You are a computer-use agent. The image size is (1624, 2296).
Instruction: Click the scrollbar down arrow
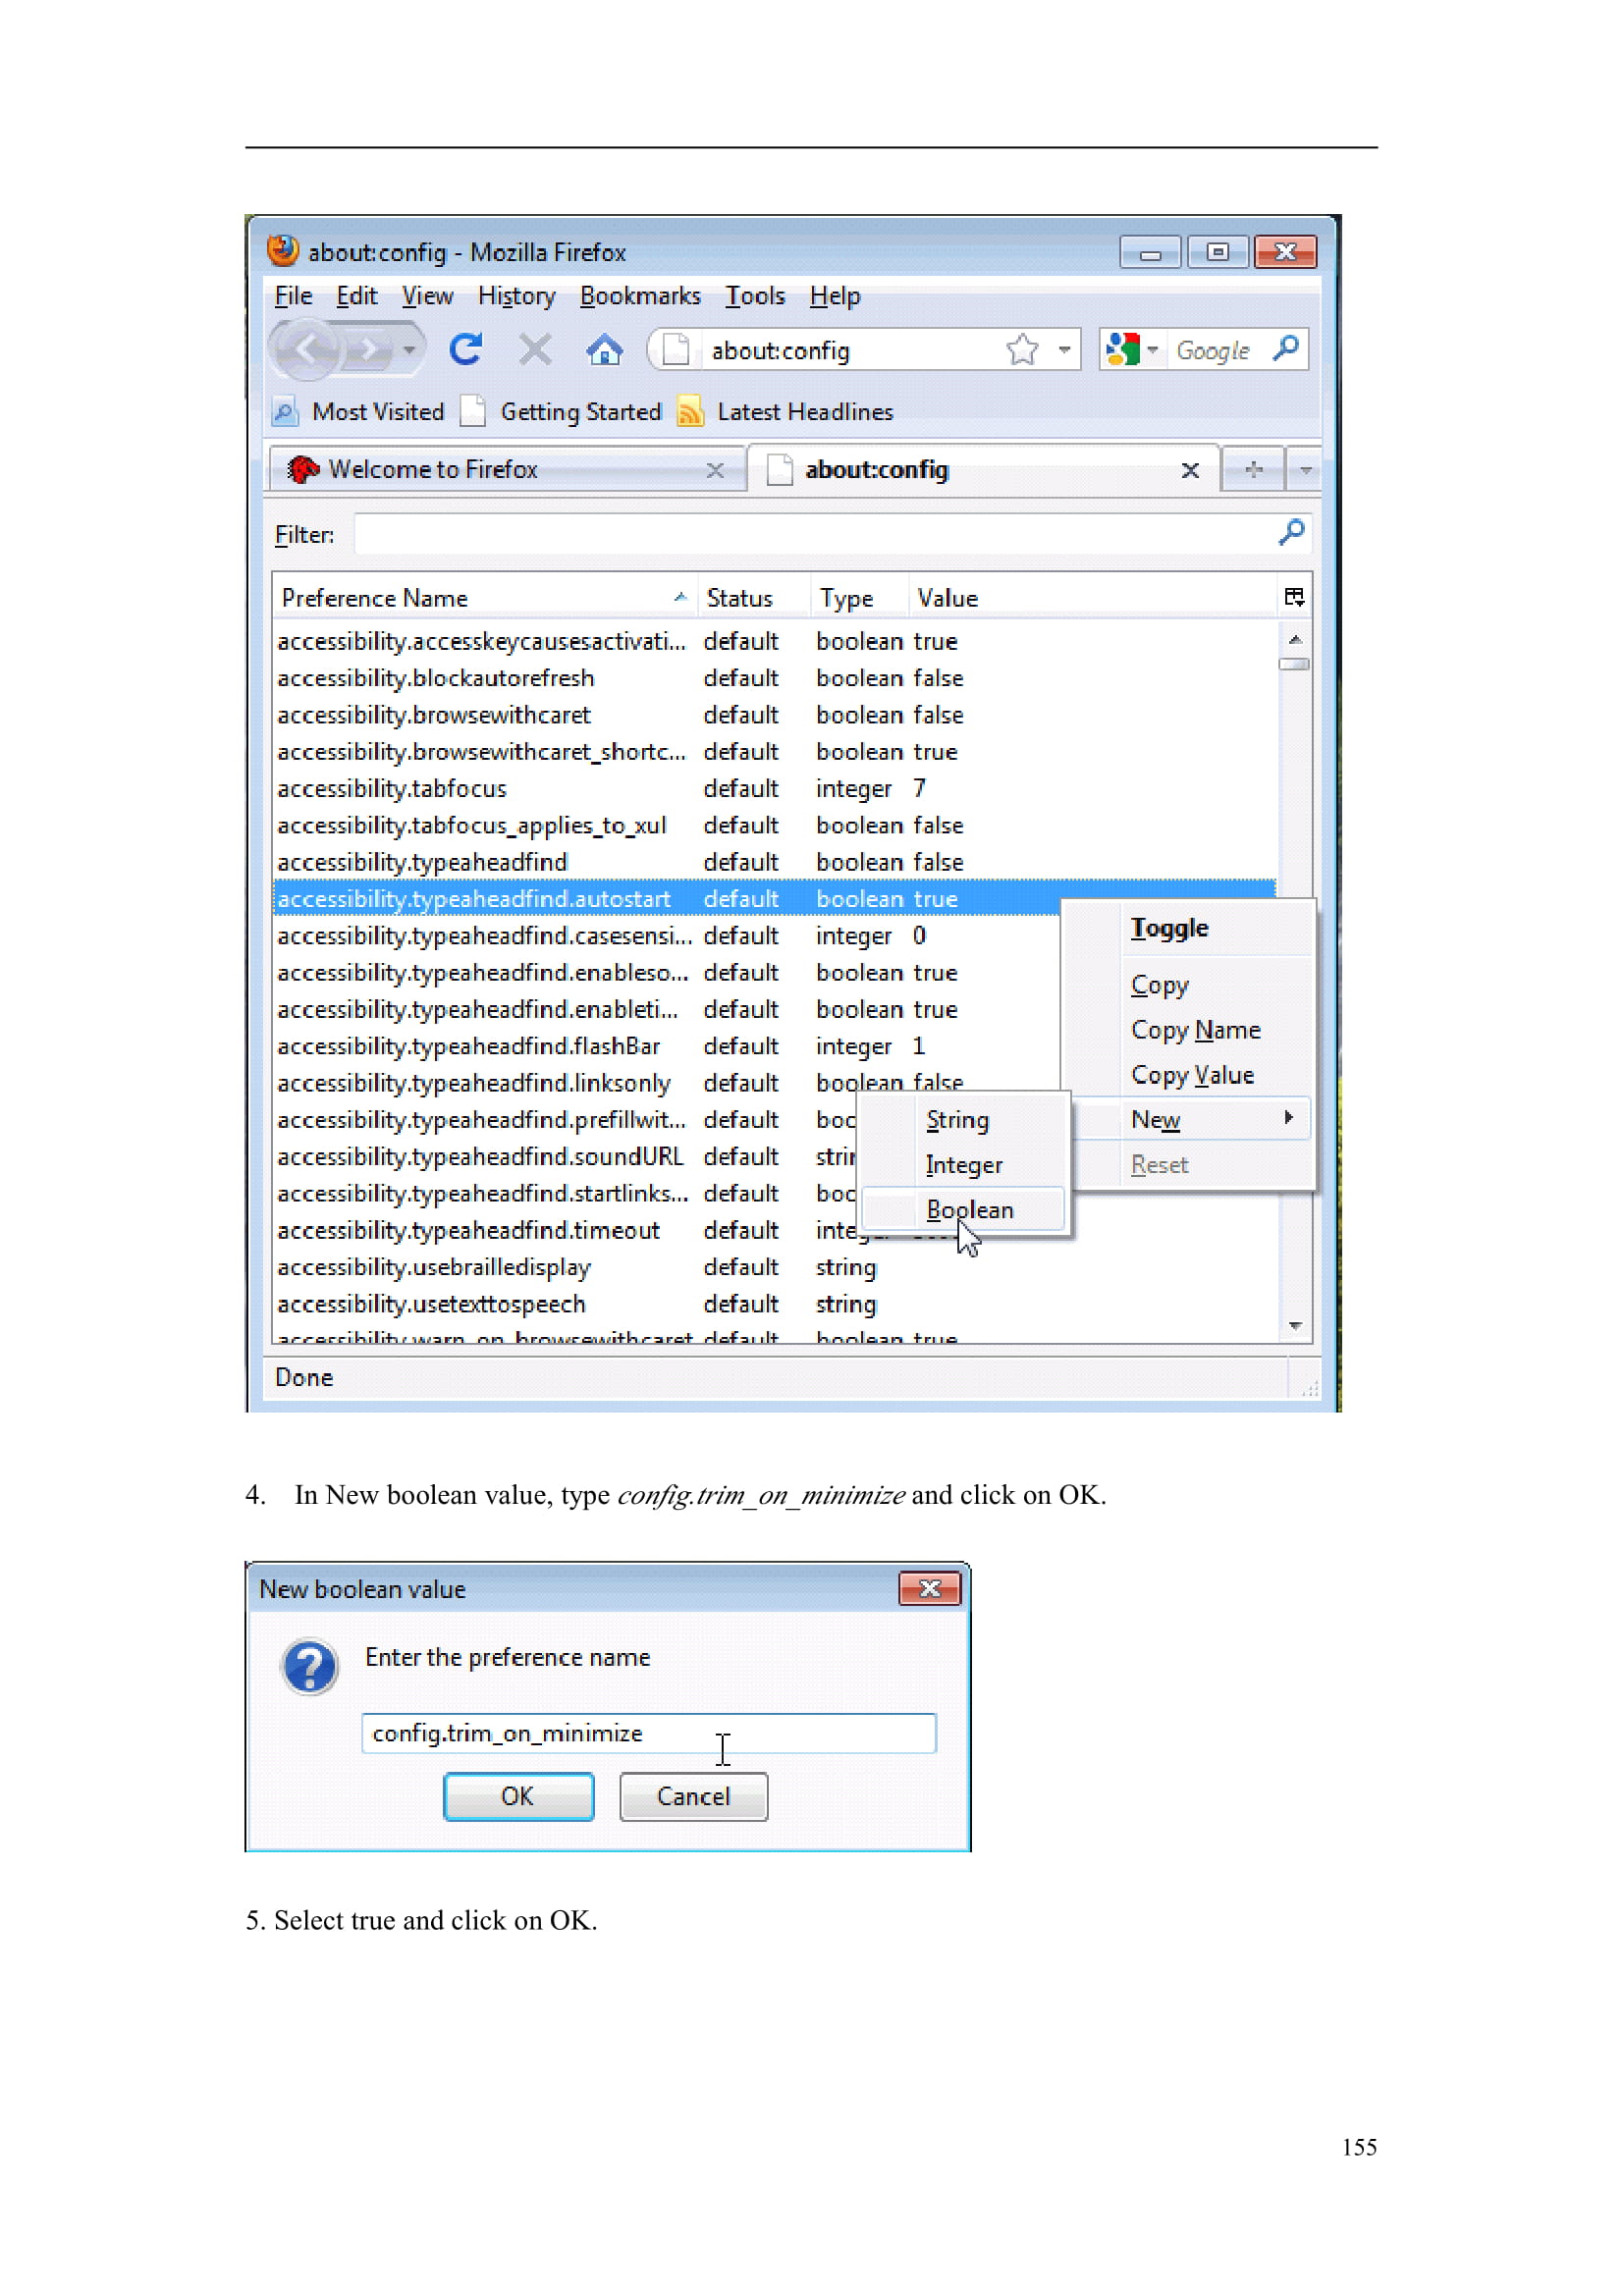(x=1294, y=1325)
